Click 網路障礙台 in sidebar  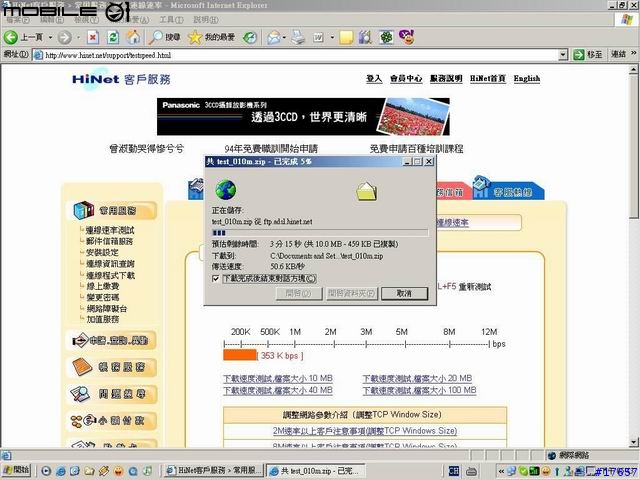coord(107,309)
